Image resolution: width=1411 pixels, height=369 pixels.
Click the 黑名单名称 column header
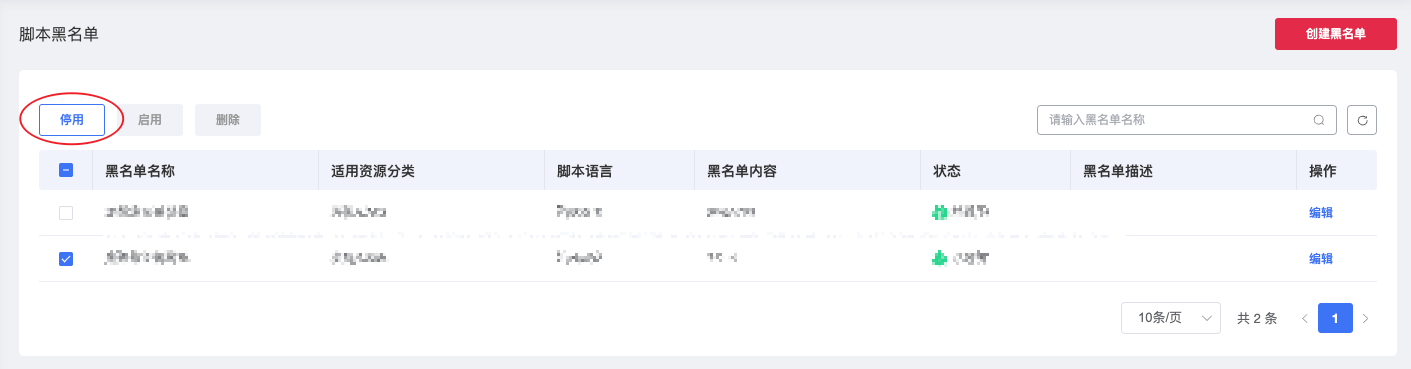pyautogui.click(x=140, y=170)
